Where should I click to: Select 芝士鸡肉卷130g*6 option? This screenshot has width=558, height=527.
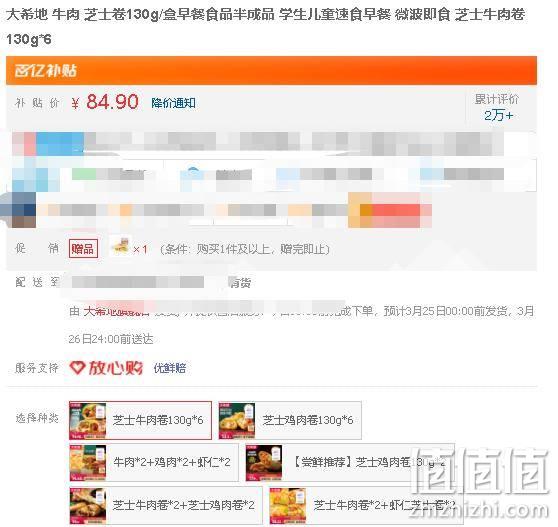tap(290, 420)
